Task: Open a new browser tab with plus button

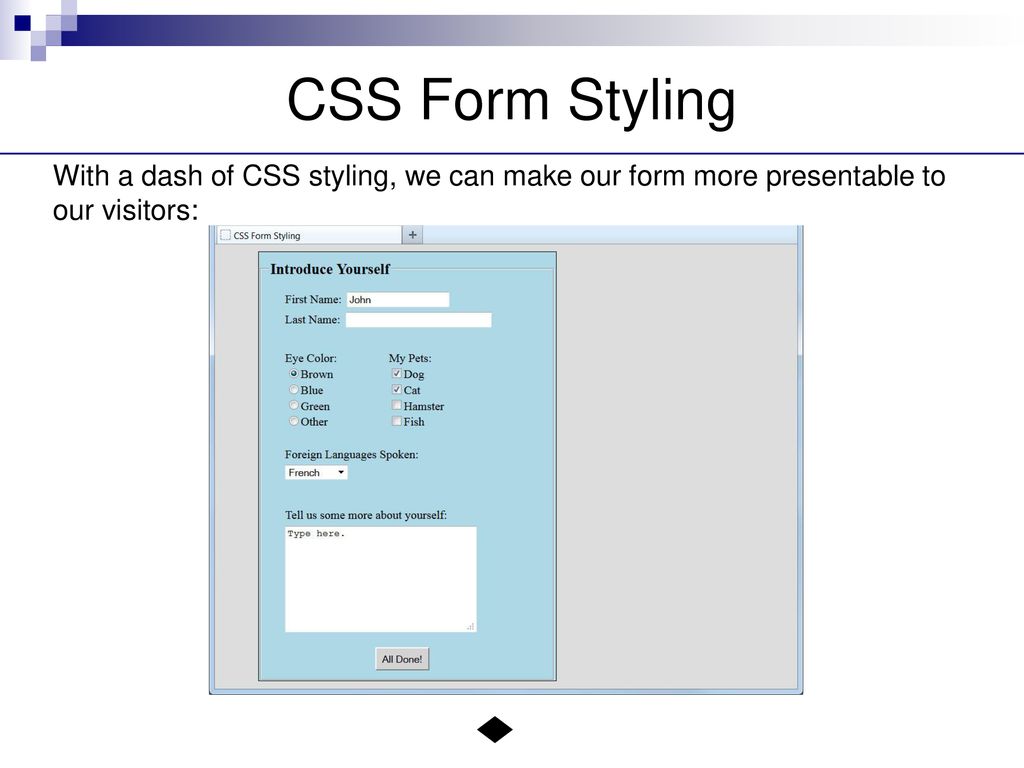Action: coord(413,235)
